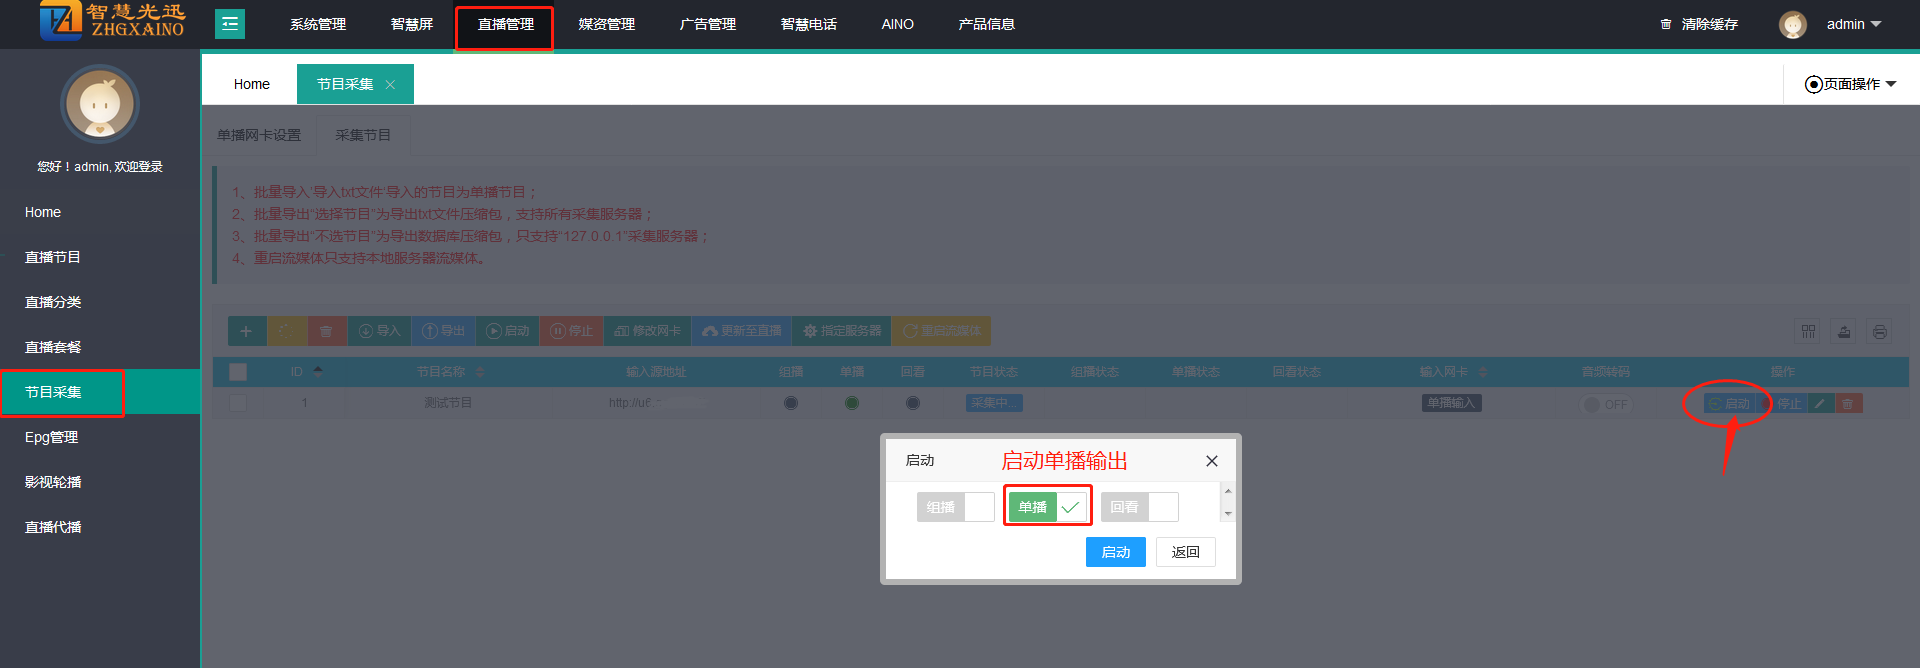The width and height of the screenshot is (1920, 668).
Task: Click the yellow refresh toolbar button
Action: (x=286, y=331)
